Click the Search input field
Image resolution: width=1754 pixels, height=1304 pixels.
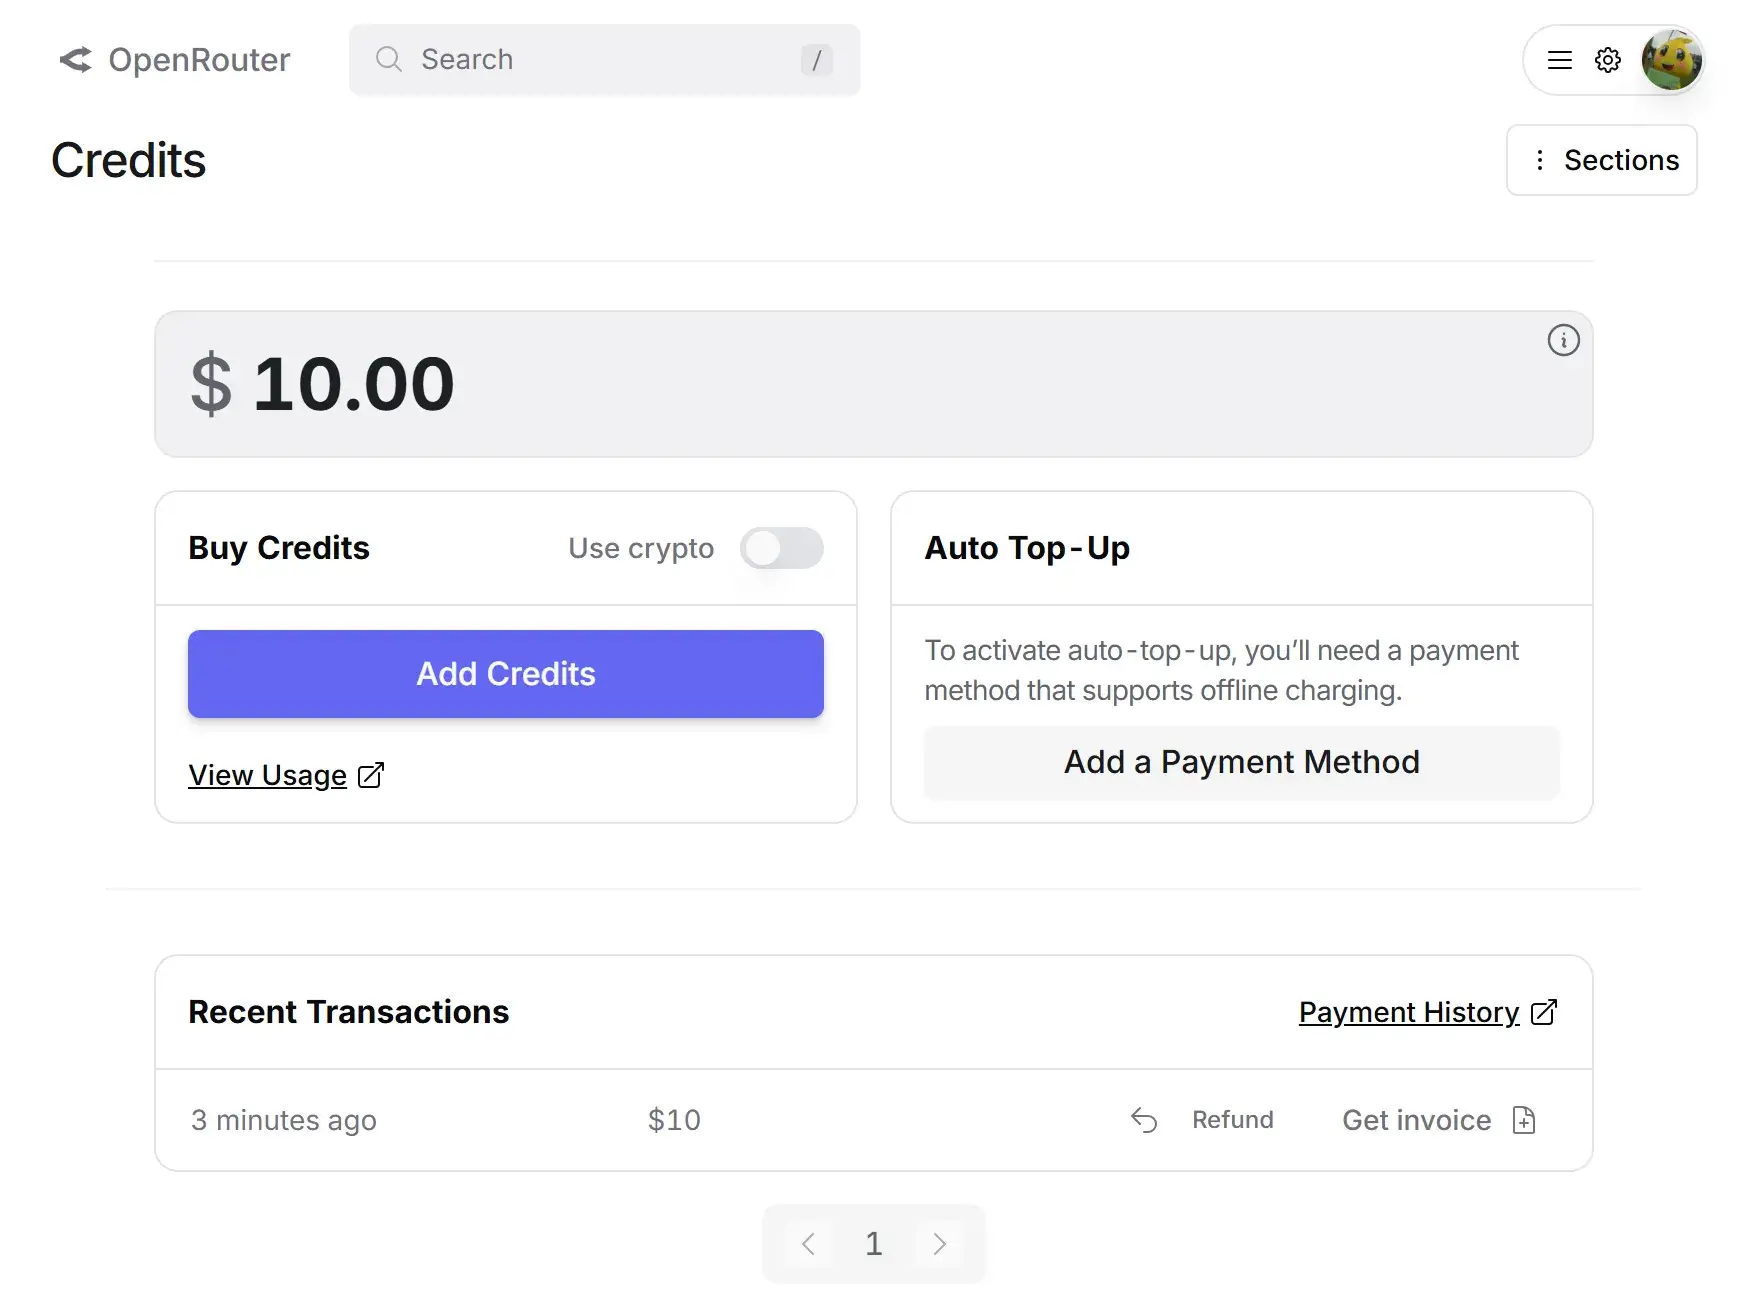point(604,60)
